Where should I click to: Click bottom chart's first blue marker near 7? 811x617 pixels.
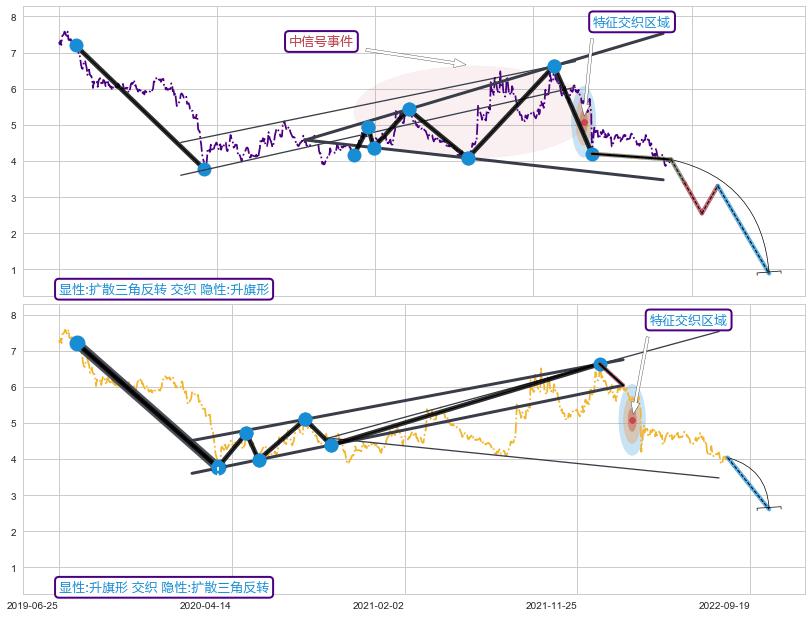coord(77,343)
